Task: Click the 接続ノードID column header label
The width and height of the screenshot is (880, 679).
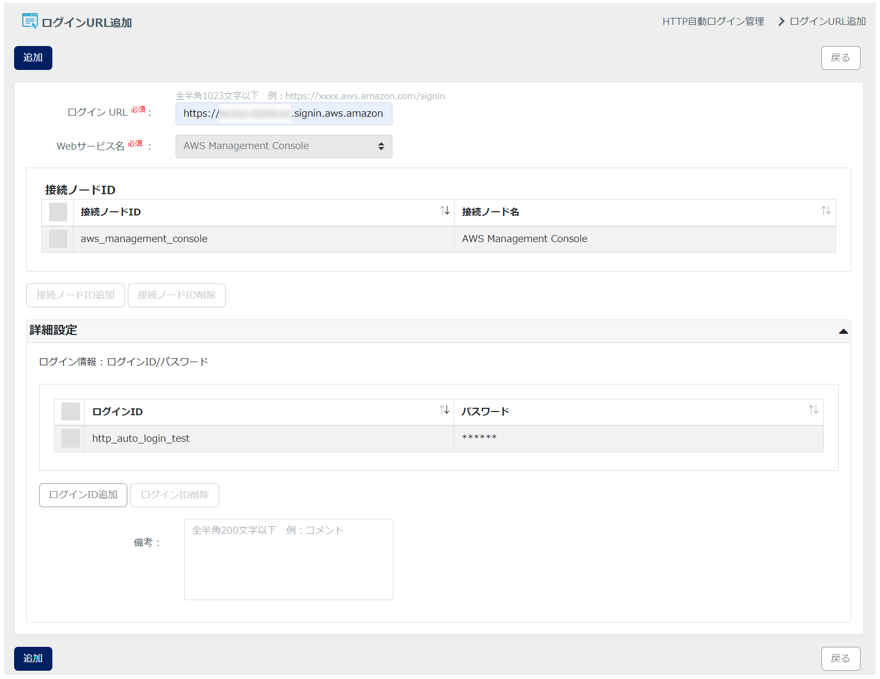Action: pyautogui.click(x=111, y=212)
